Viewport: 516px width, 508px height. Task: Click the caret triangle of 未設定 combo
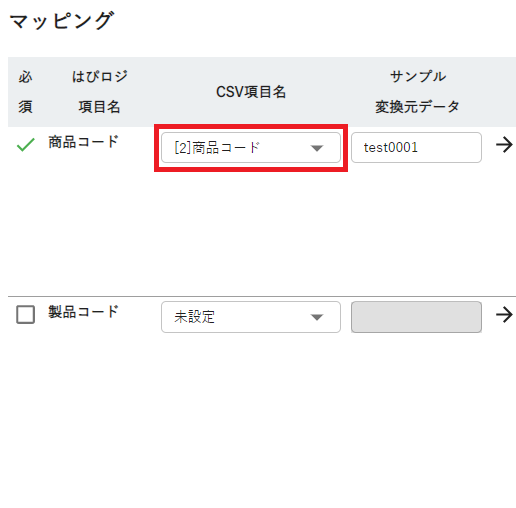317,317
